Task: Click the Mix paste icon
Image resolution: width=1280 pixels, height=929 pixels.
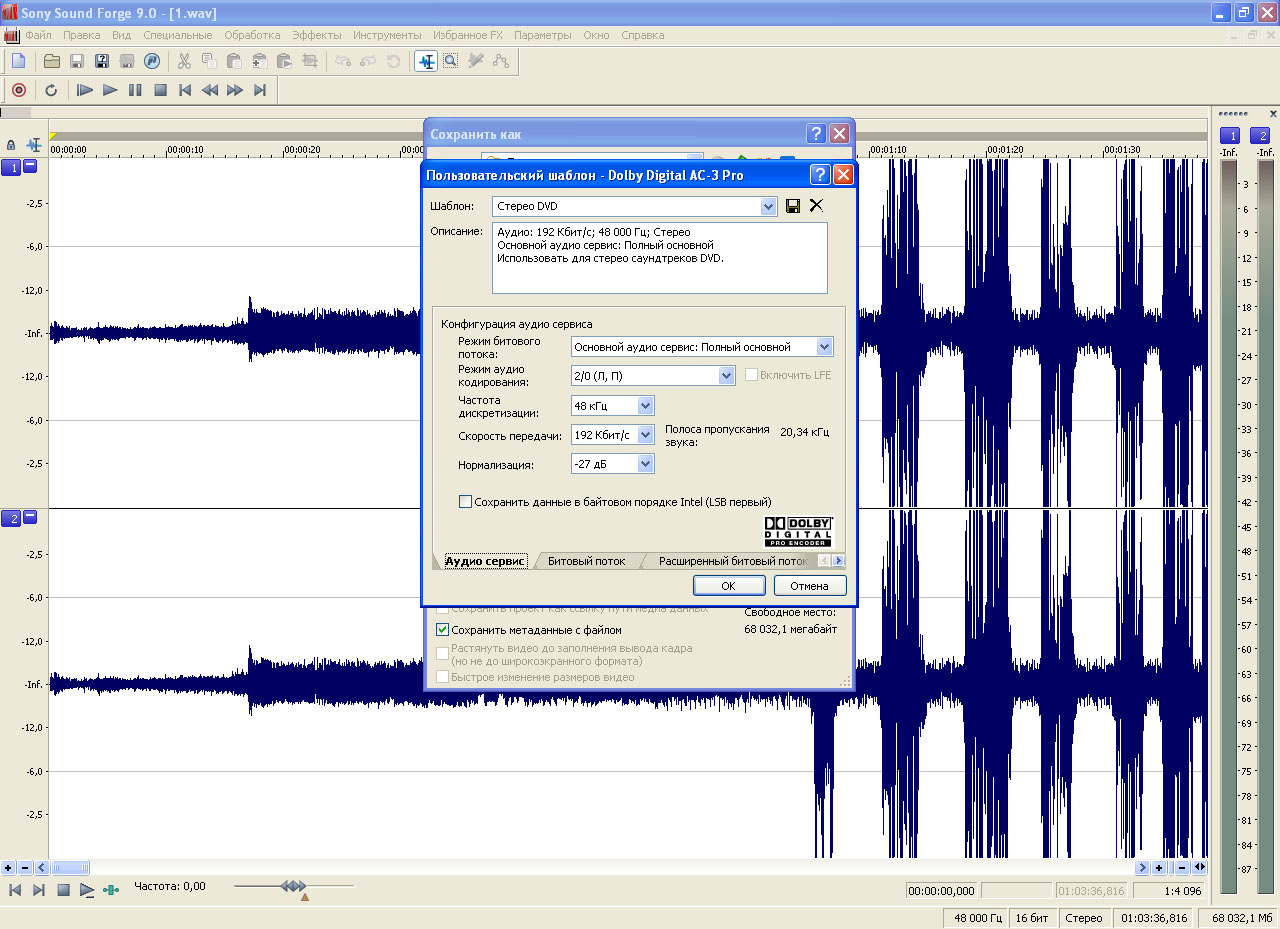Action: click(259, 61)
